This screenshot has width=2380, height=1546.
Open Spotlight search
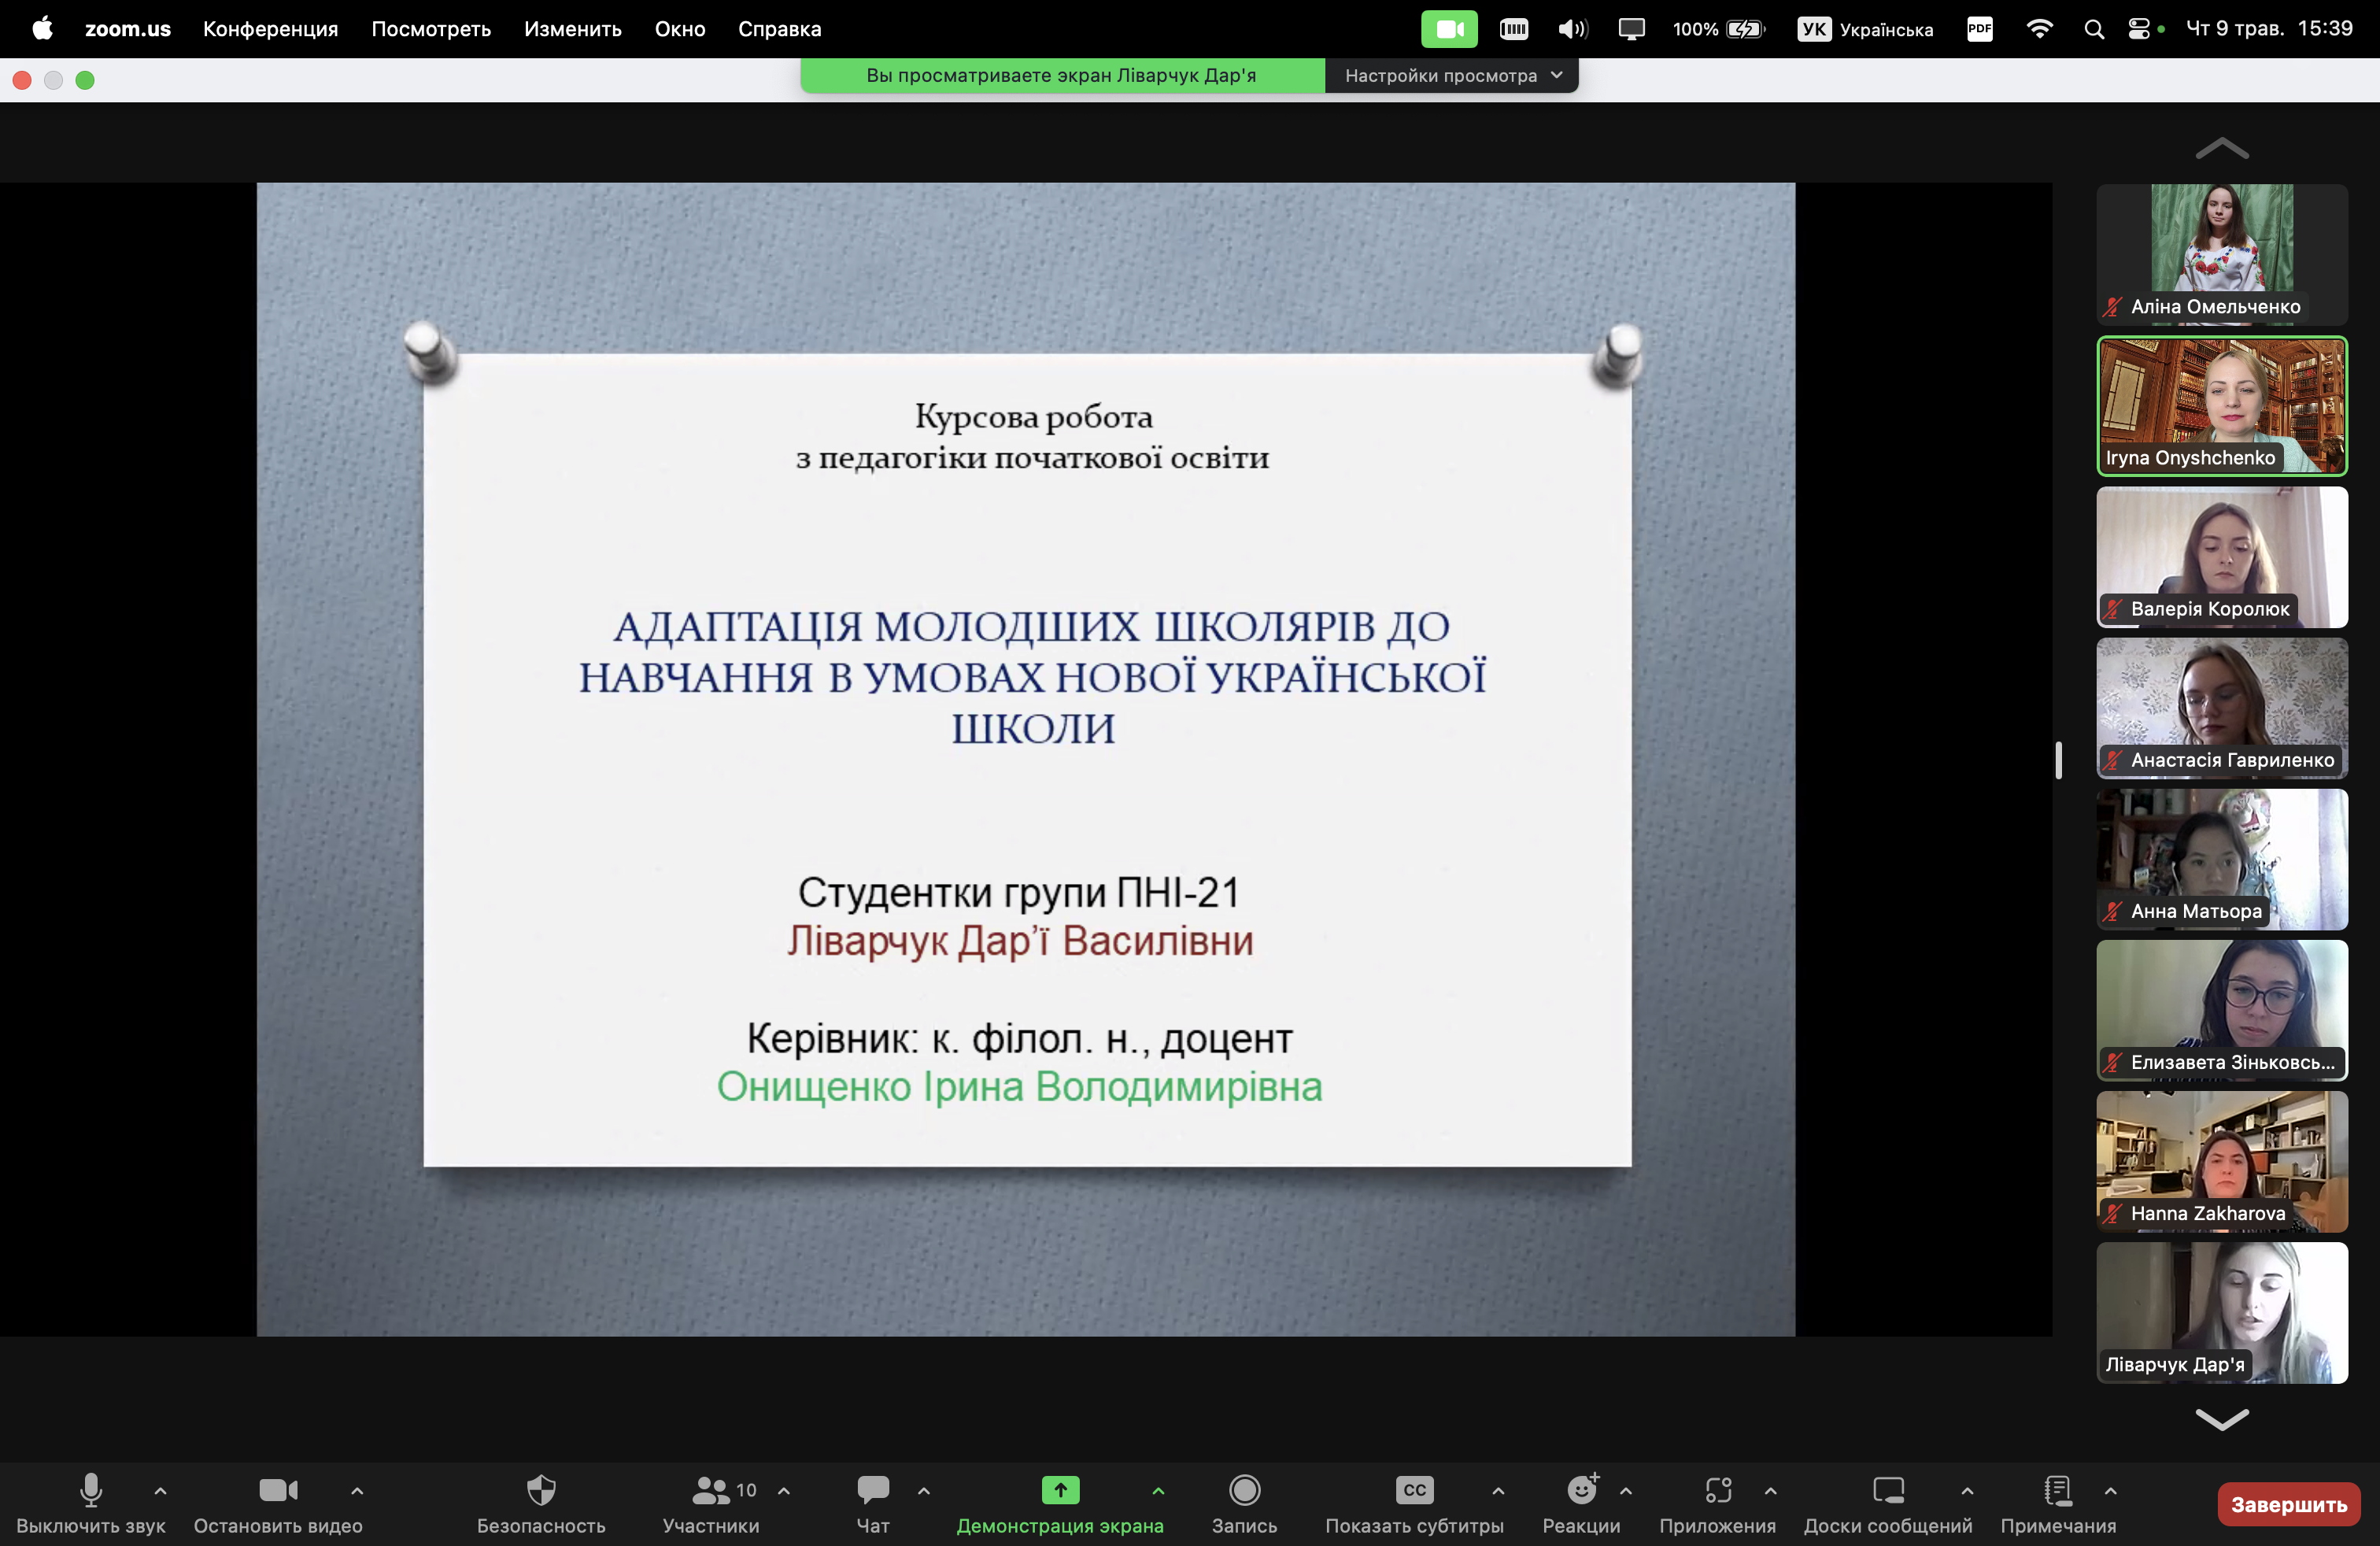pos(2094,28)
